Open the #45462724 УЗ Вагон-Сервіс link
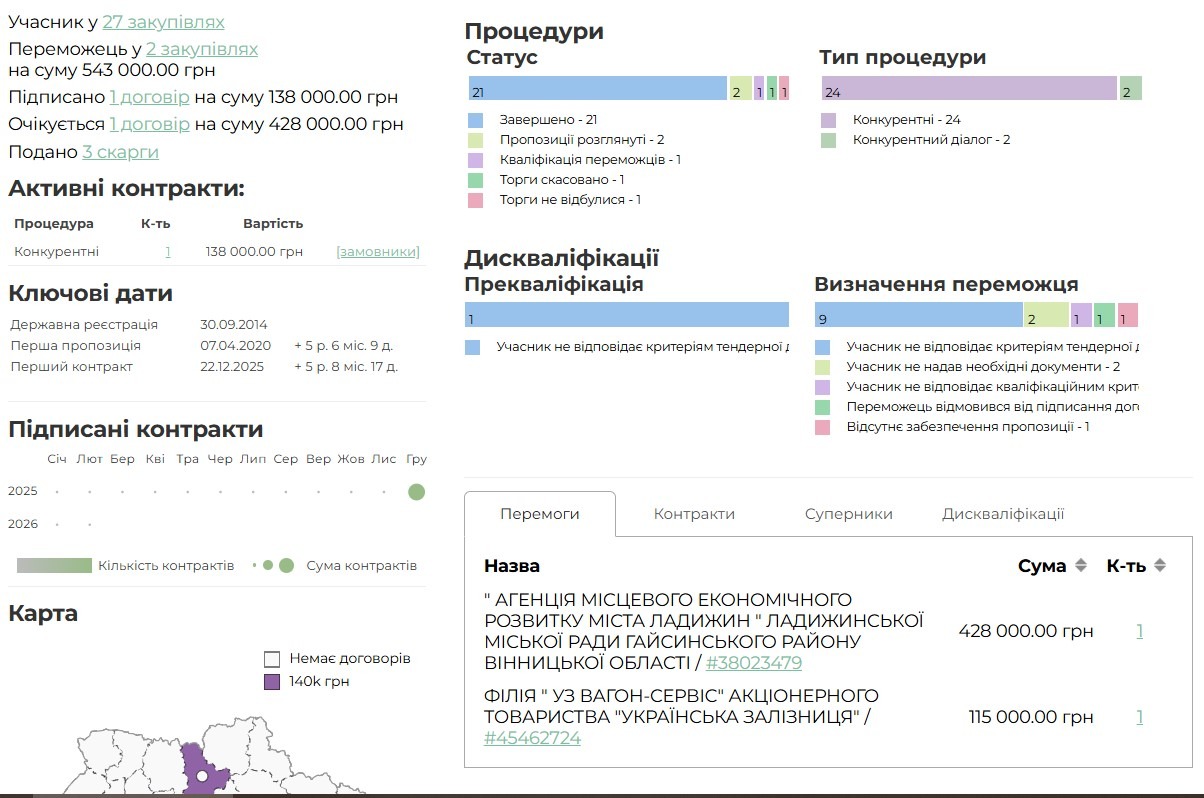Viewport: 1204px width, 798px height. [x=531, y=739]
